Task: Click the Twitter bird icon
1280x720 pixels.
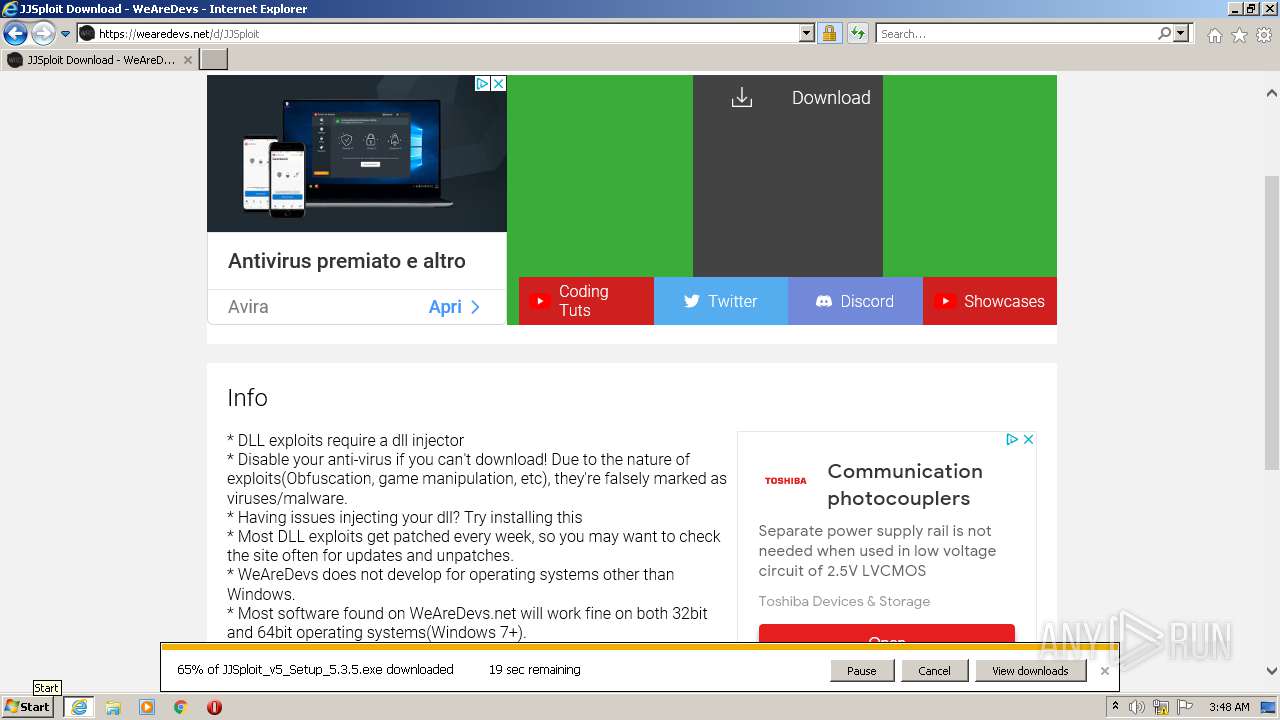Action: click(691, 301)
